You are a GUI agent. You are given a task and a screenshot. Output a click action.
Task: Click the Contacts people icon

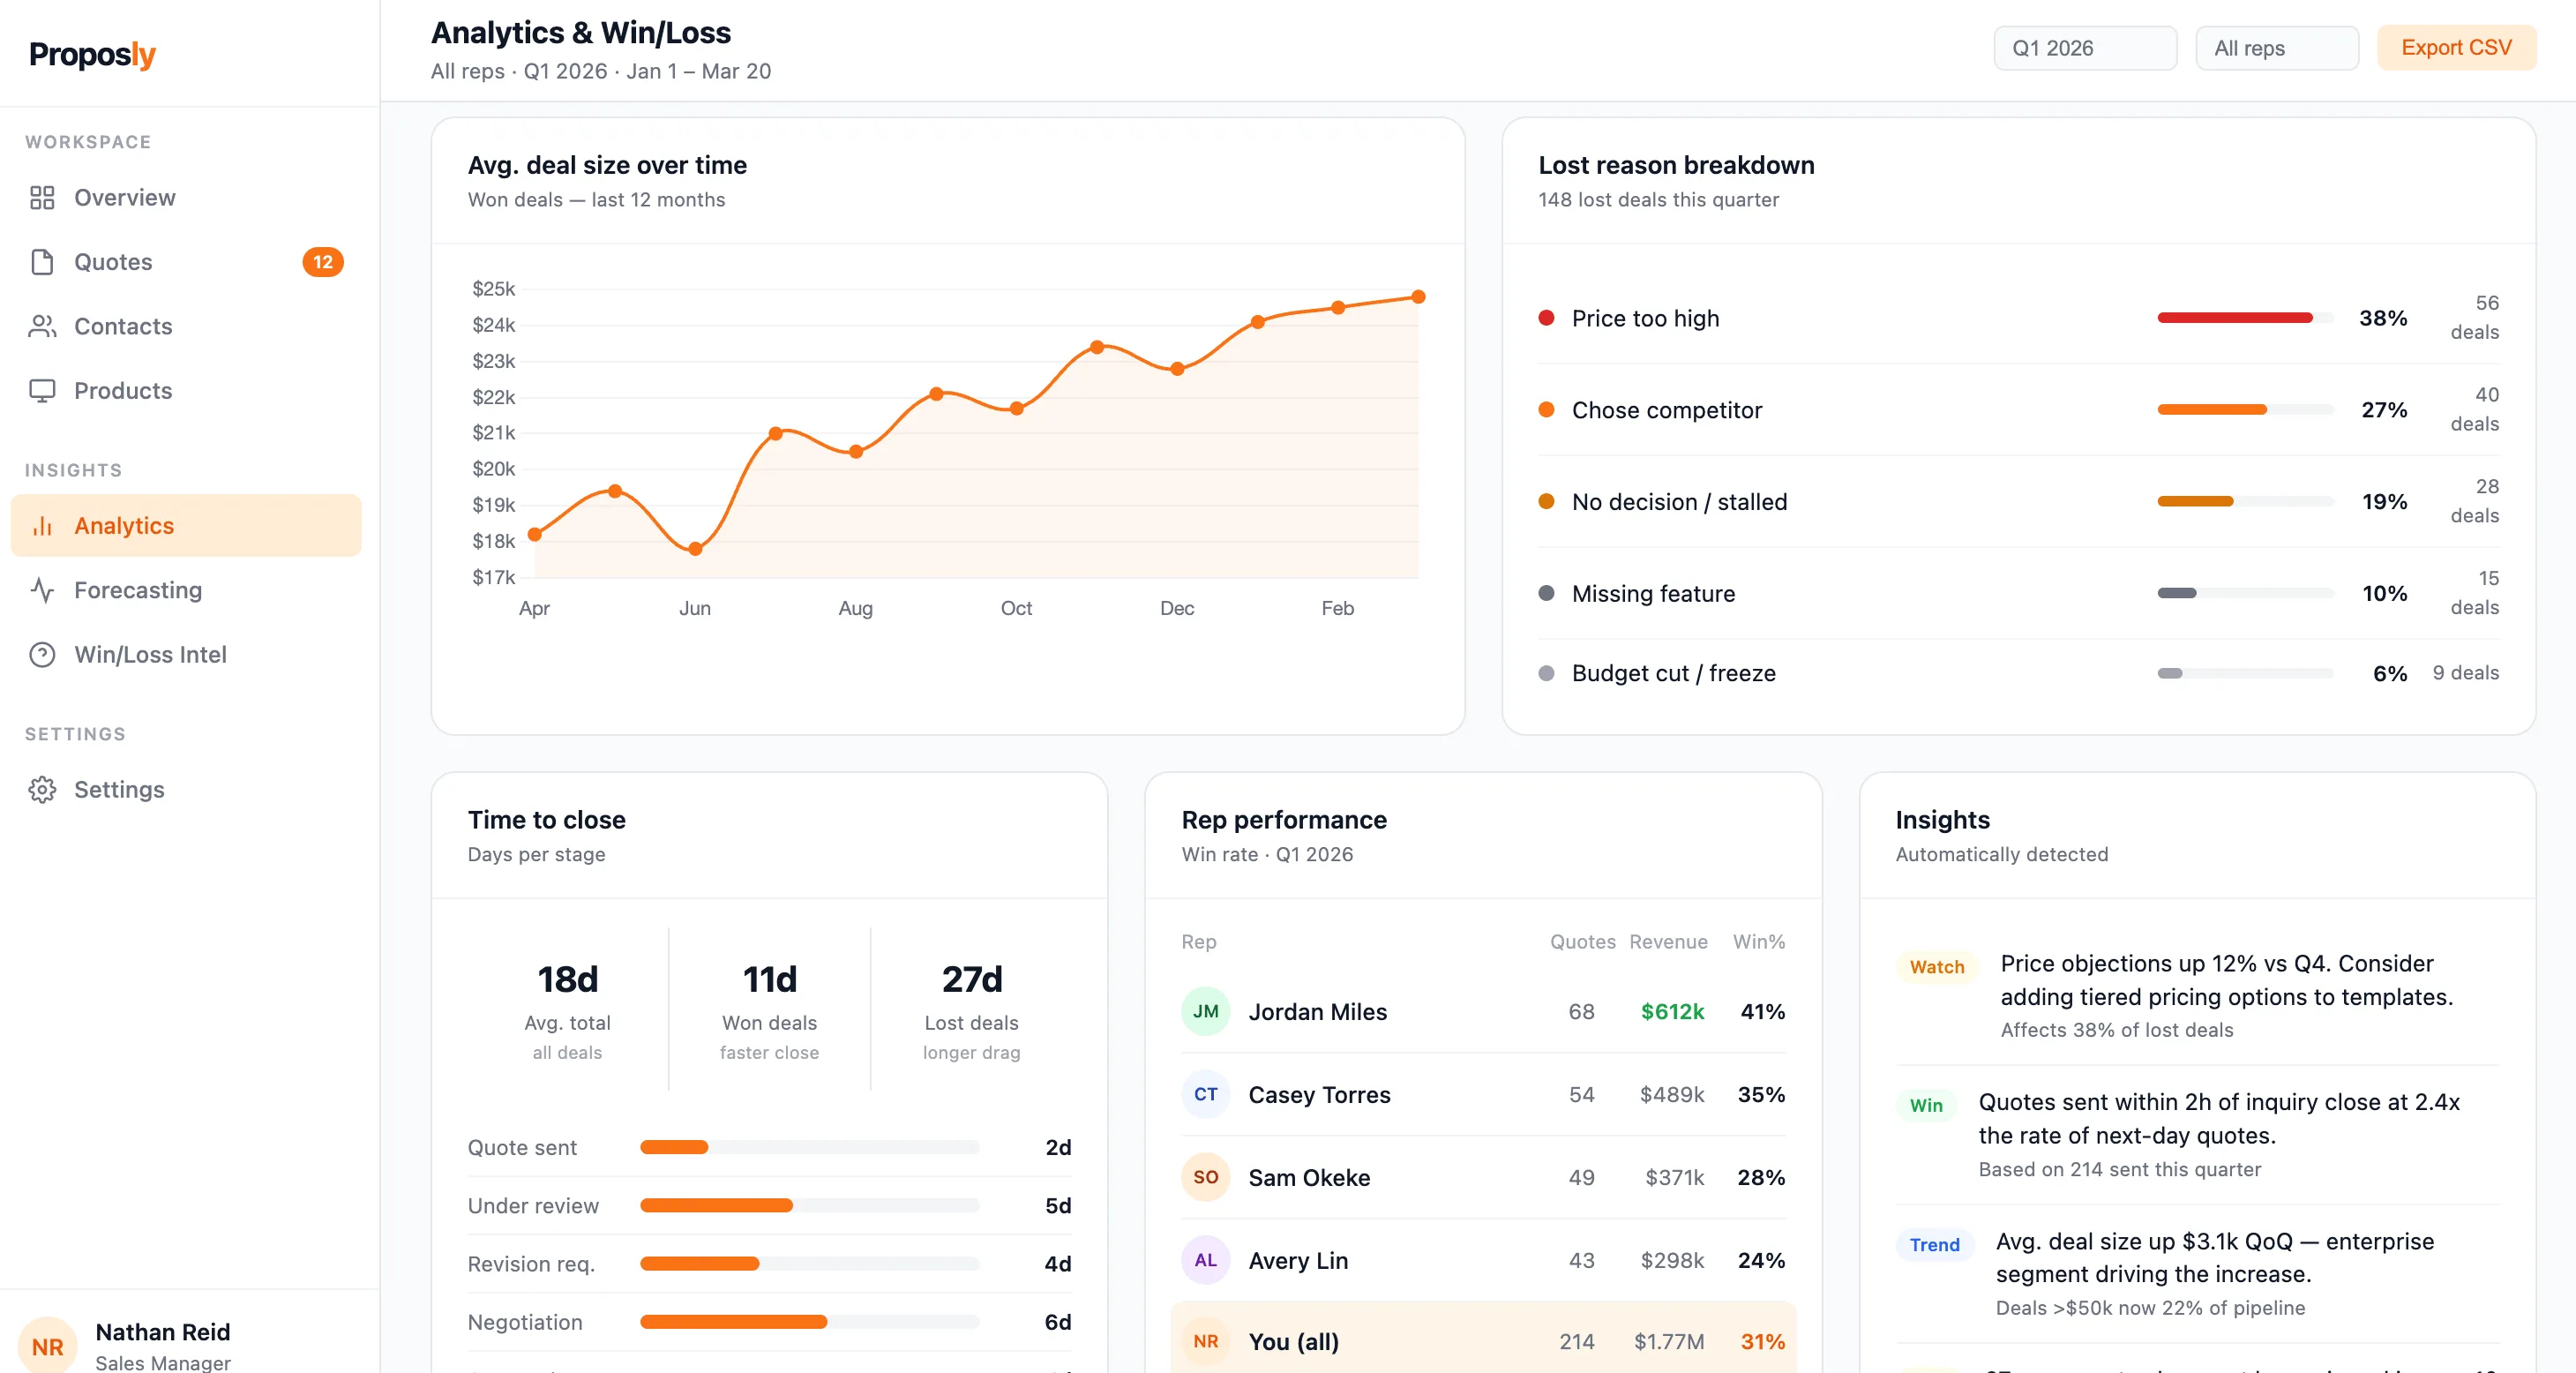tap(42, 326)
